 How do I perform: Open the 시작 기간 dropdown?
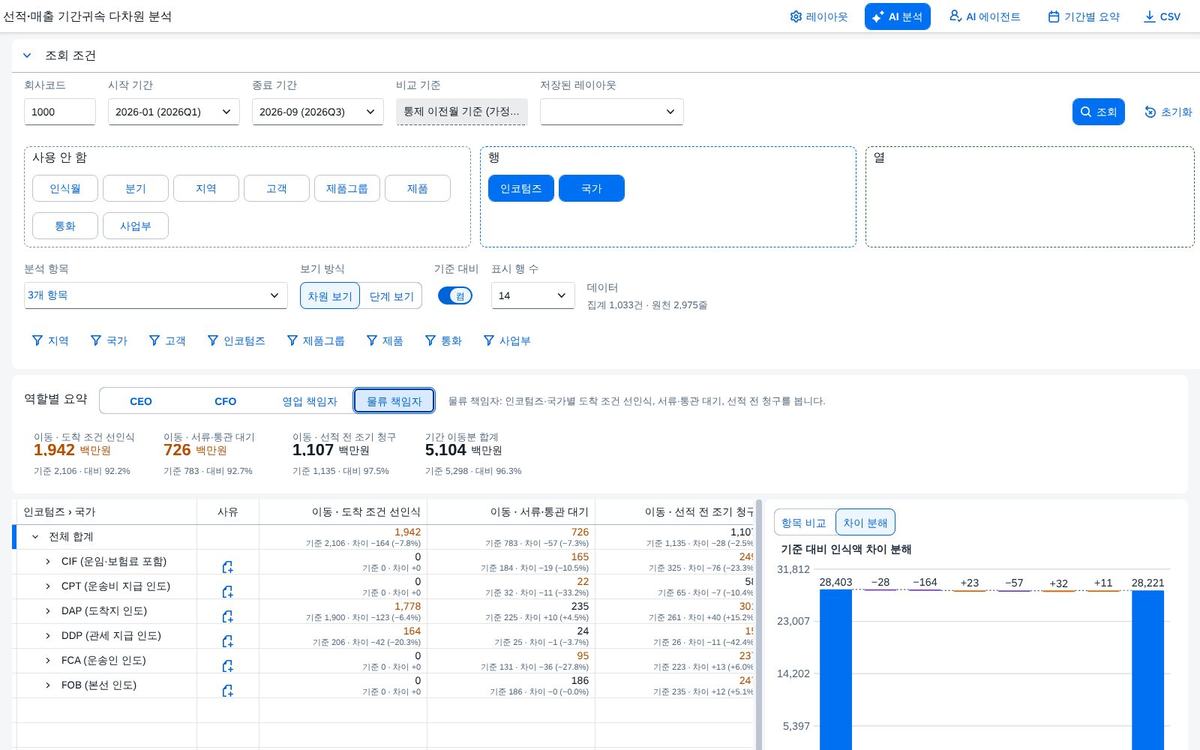pyautogui.click(x=173, y=112)
